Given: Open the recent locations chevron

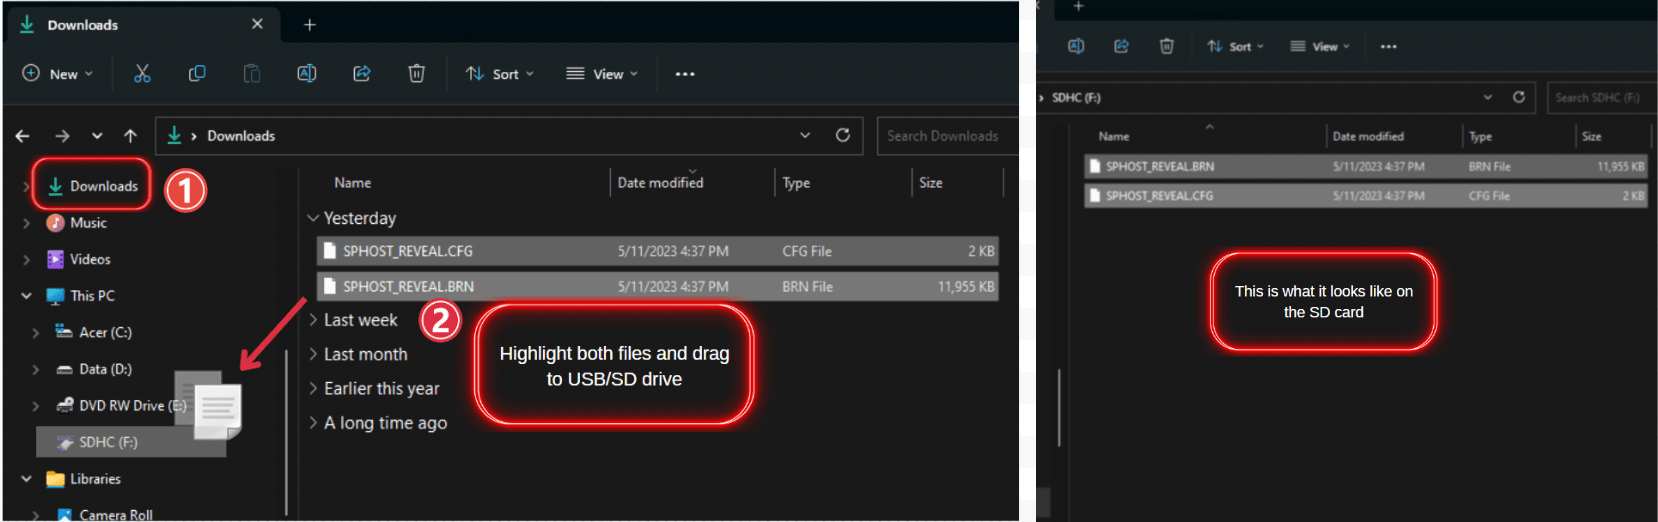Looking at the screenshot, I should pyautogui.click(x=97, y=136).
